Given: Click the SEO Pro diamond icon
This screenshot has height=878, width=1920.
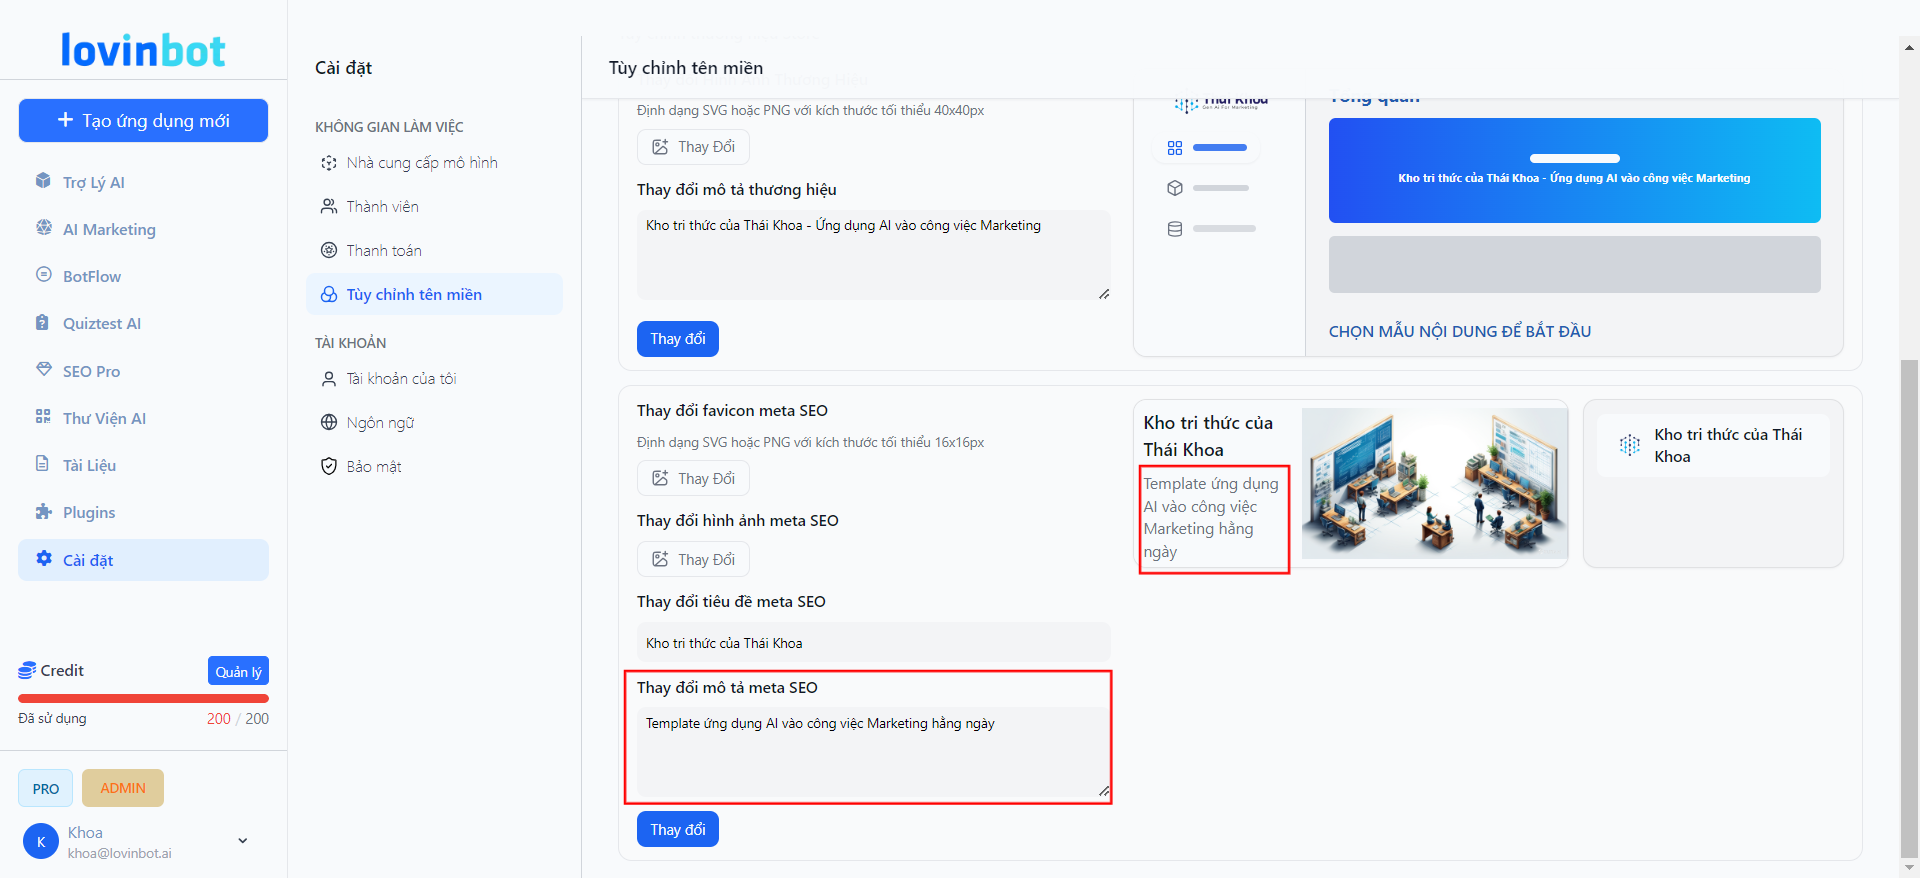Looking at the screenshot, I should coord(43,370).
